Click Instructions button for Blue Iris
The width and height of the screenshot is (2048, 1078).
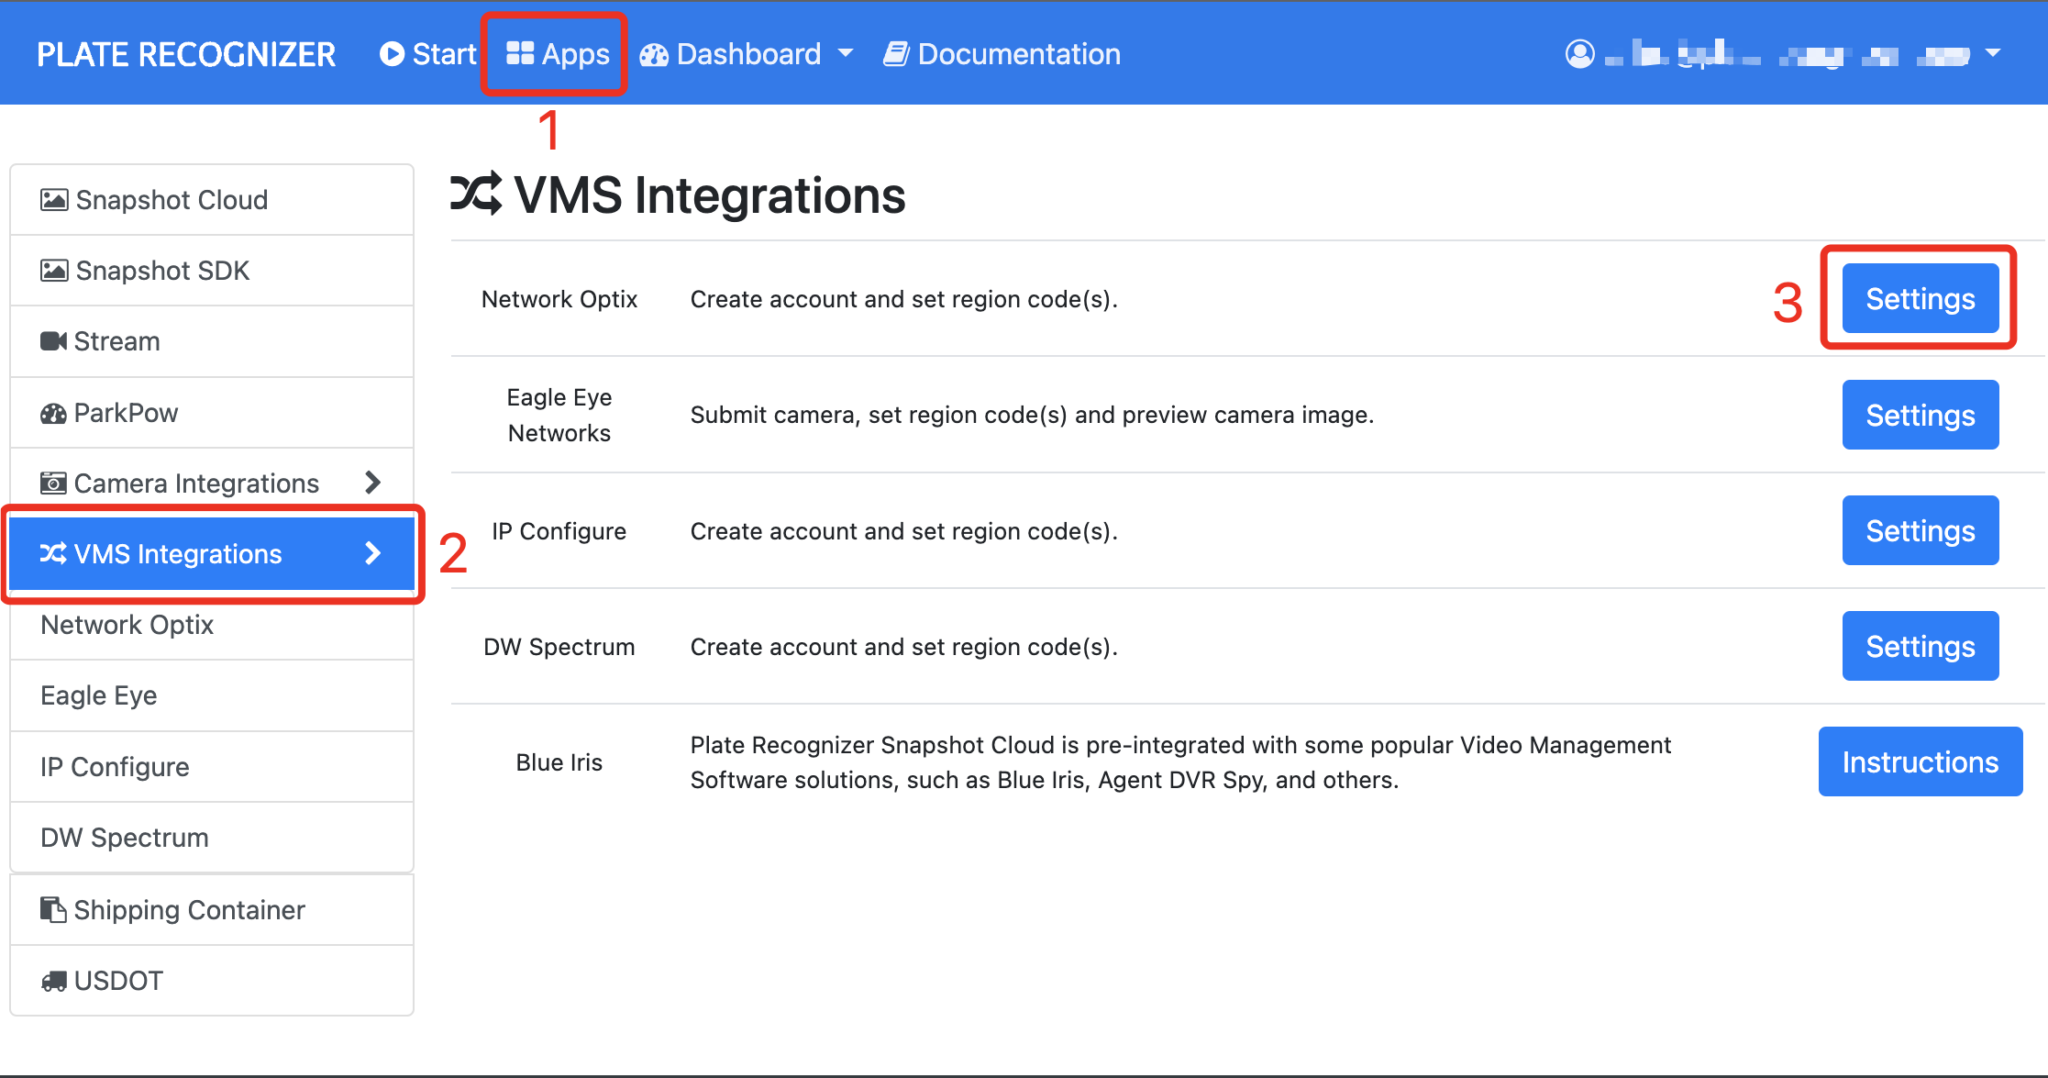1920,762
